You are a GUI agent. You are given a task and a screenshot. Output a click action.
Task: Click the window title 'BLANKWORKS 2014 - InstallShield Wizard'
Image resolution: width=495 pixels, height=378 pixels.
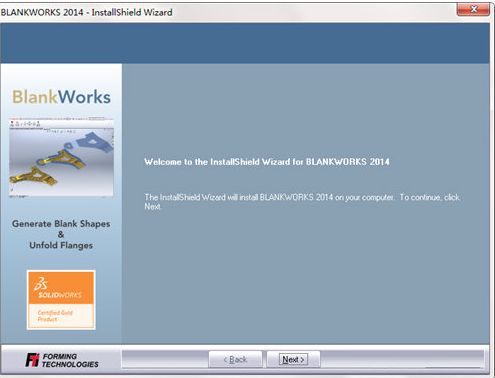86,12
